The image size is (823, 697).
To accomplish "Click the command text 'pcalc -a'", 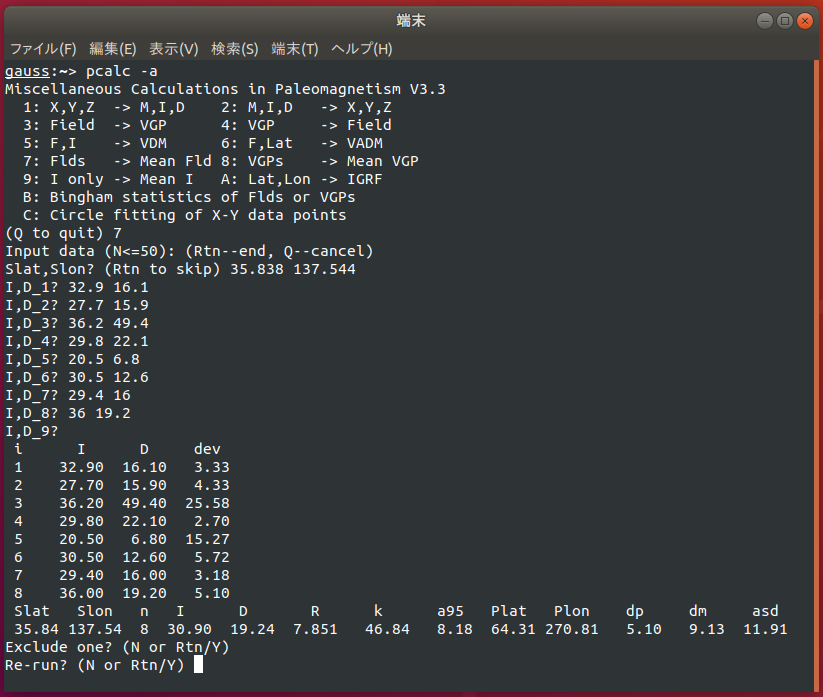I will click(x=122, y=71).
